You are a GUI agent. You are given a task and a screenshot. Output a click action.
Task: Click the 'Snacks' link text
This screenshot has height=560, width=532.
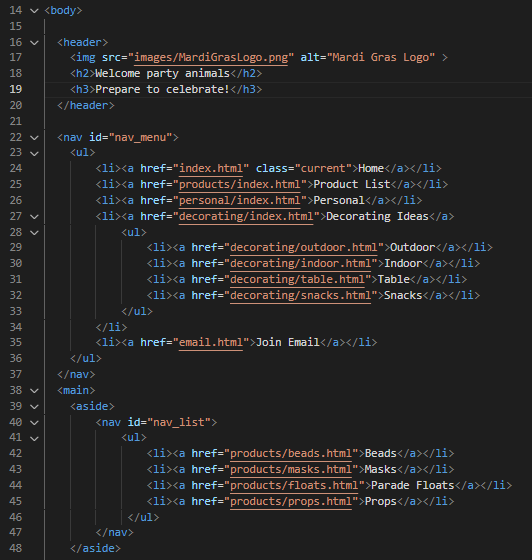click(403, 295)
